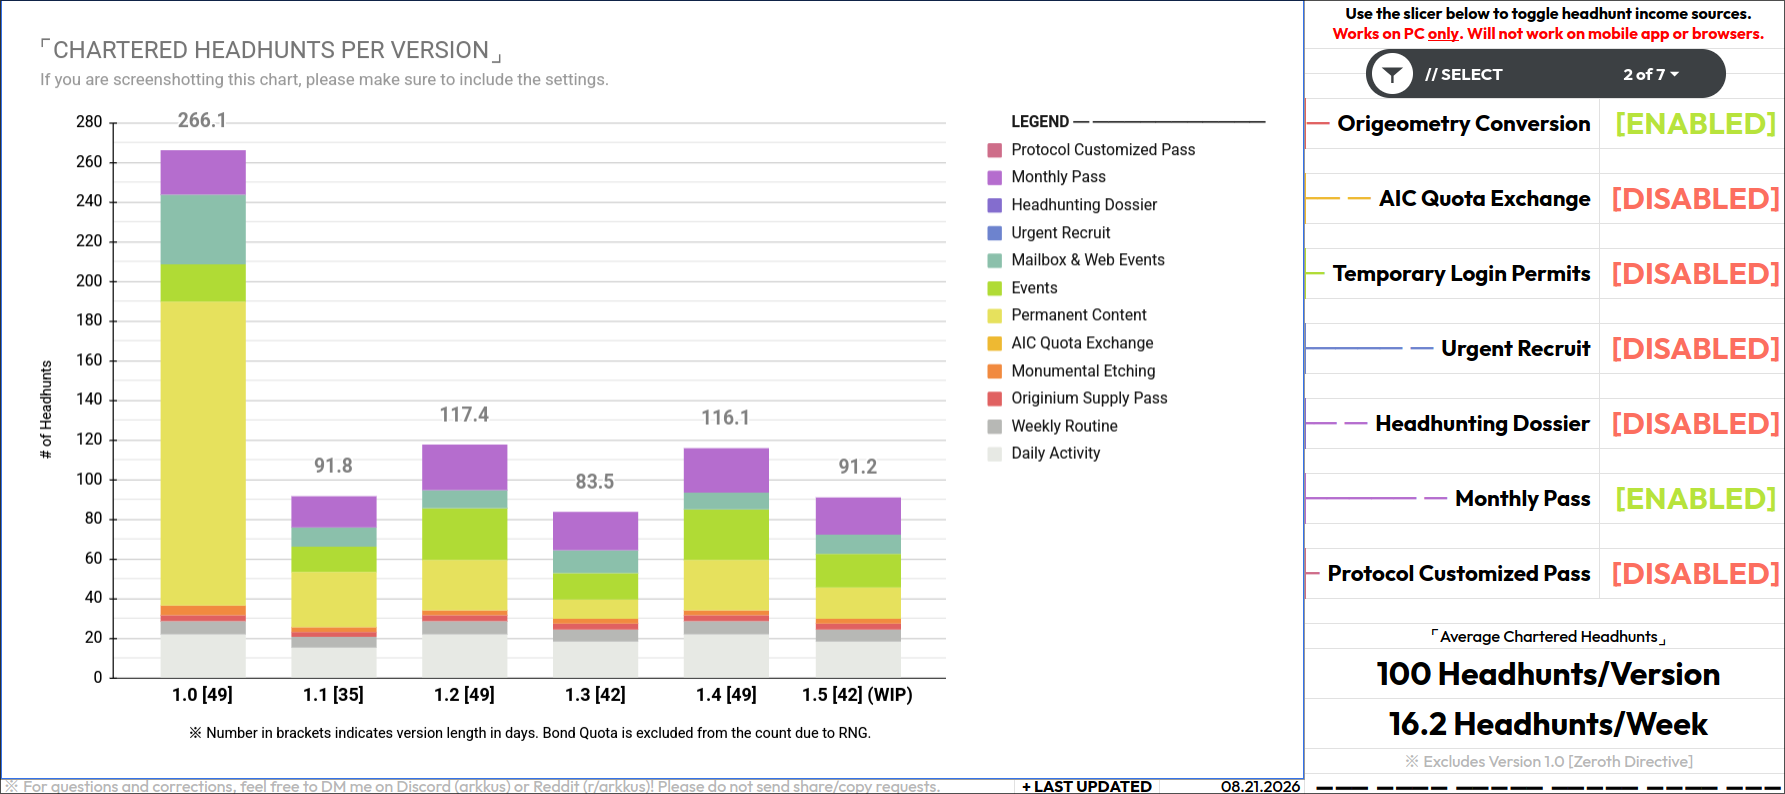This screenshot has height=794, width=1785.
Task: Click the 08.21.2026 date cell
Action: 1260,787
